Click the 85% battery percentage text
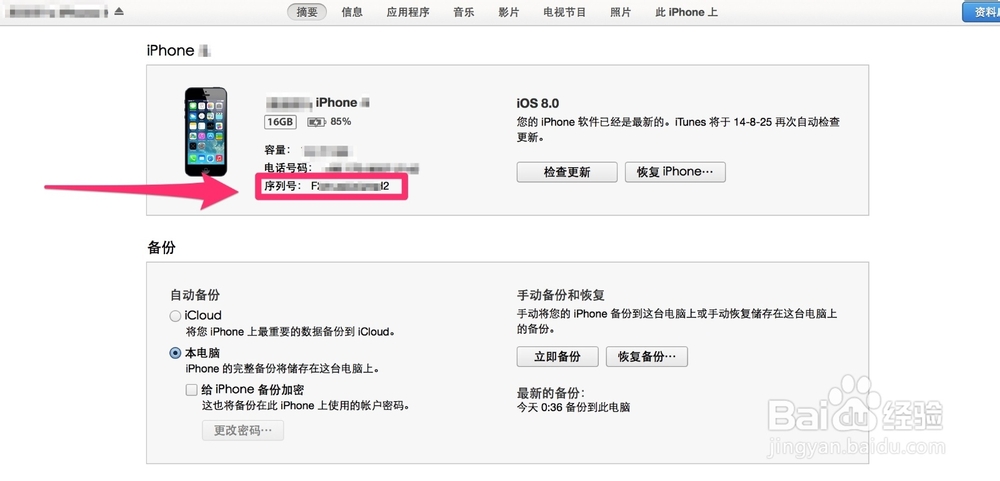 [x=341, y=121]
